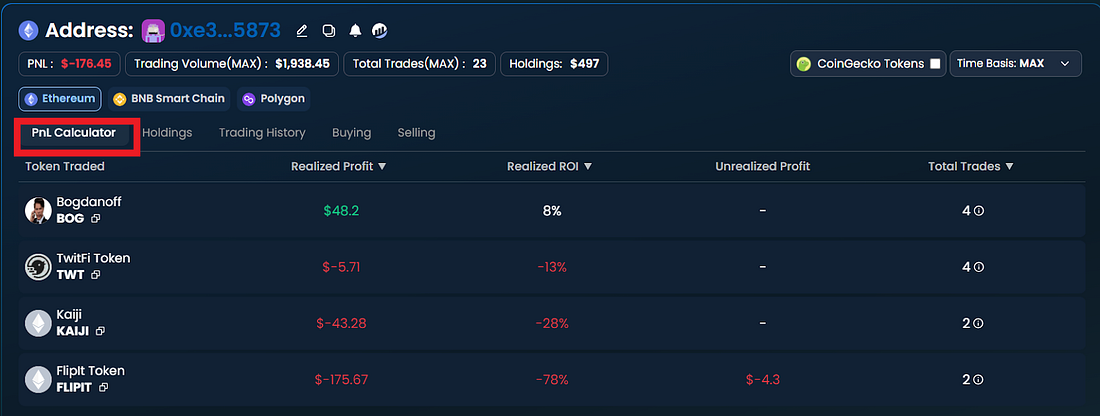Select the BNB Smart Chain filter

pyautogui.click(x=169, y=99)
